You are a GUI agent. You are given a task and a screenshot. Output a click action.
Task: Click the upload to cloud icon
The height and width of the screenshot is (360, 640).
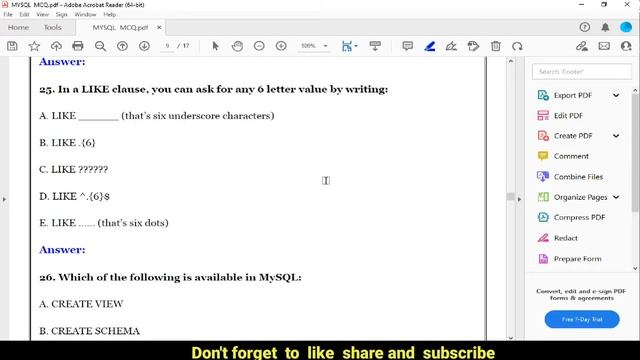[x=56, y=46]
